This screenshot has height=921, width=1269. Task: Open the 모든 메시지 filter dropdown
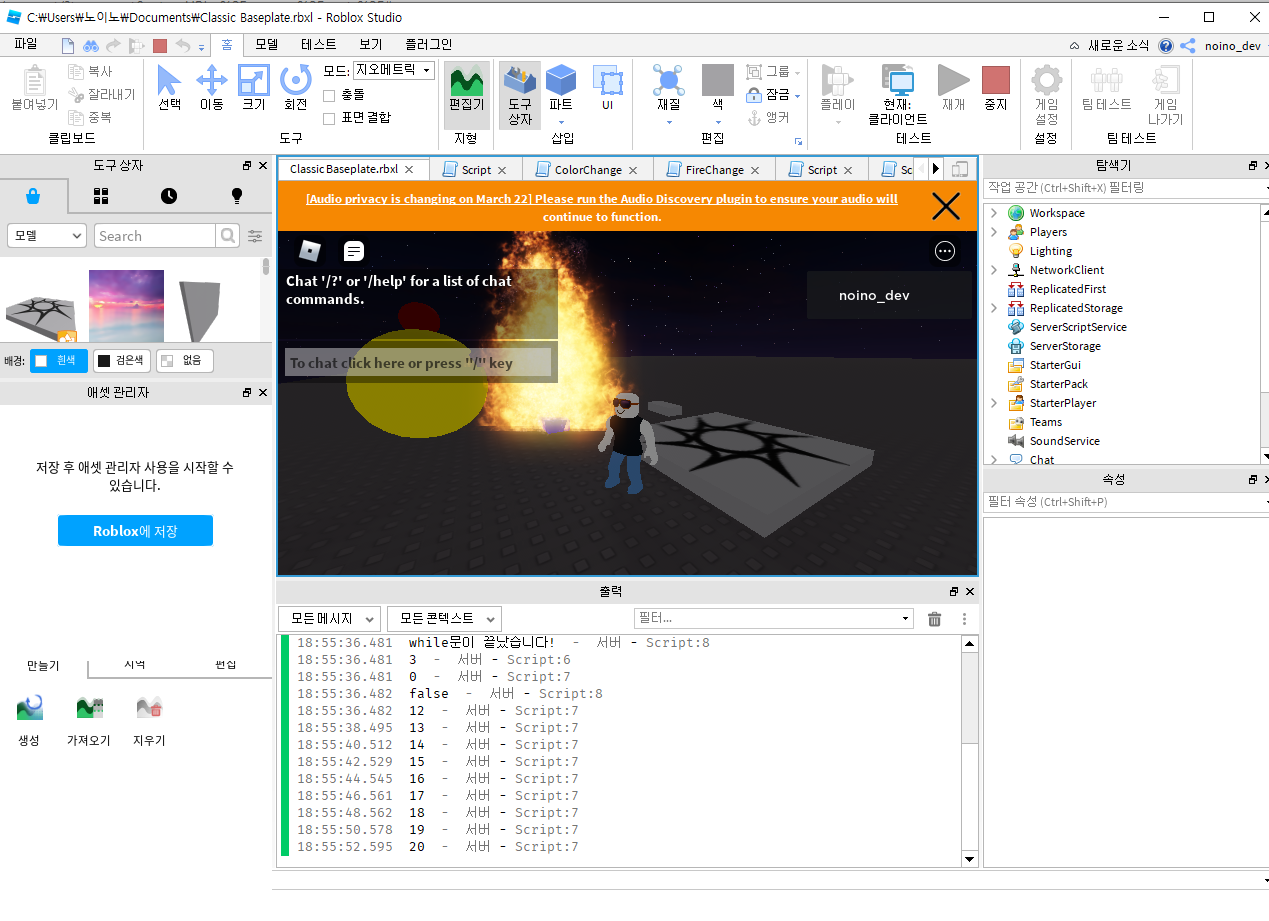click(x=329, y=619)
